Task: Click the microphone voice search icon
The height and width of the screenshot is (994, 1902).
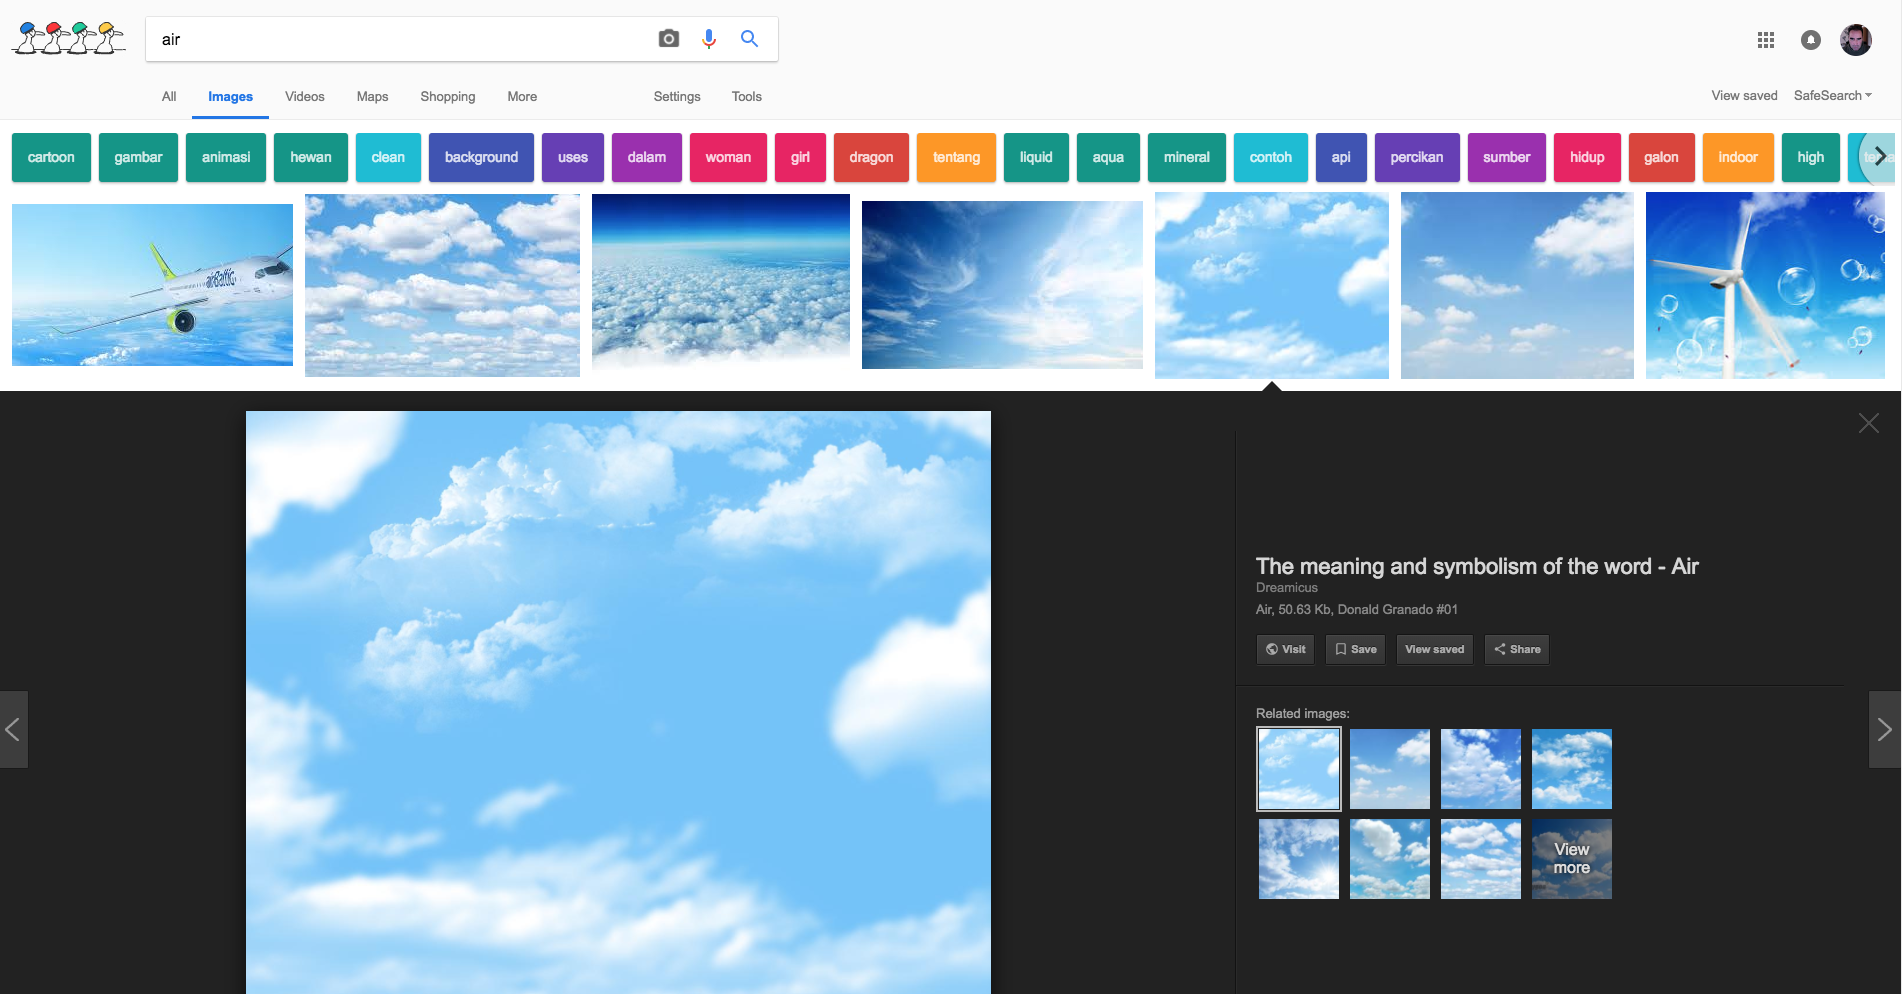Action: (x=709, y=39)
